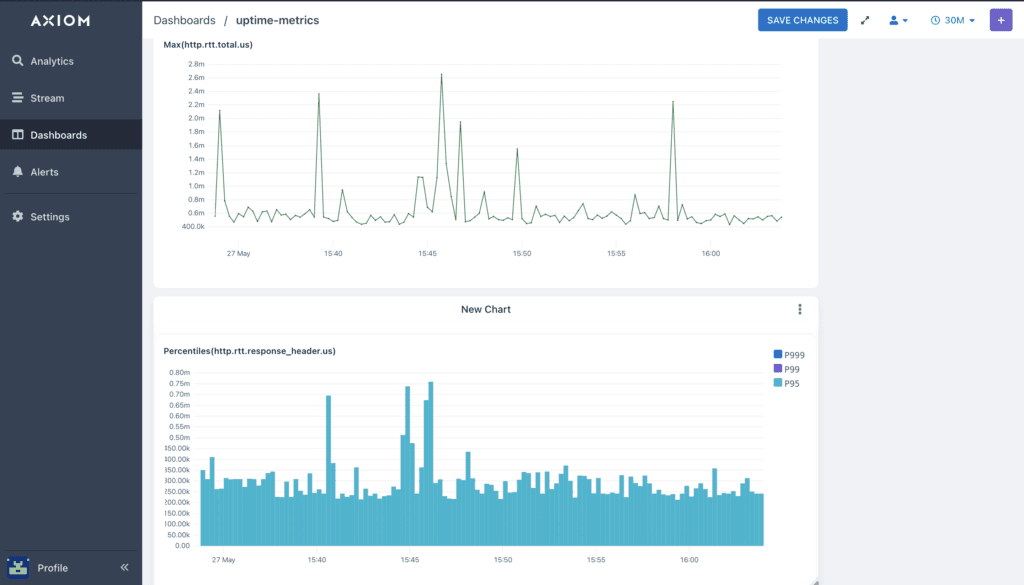Click the Dashboards panel icon

17,135
